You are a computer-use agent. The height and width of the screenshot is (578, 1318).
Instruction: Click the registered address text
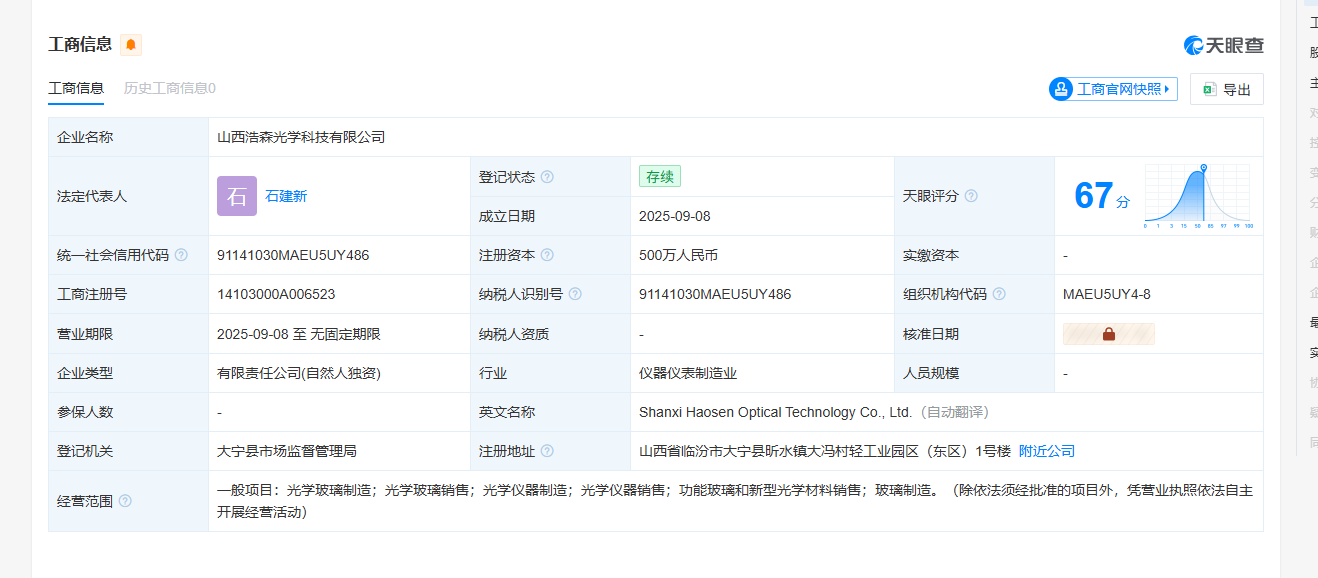[x=825, y=451]
